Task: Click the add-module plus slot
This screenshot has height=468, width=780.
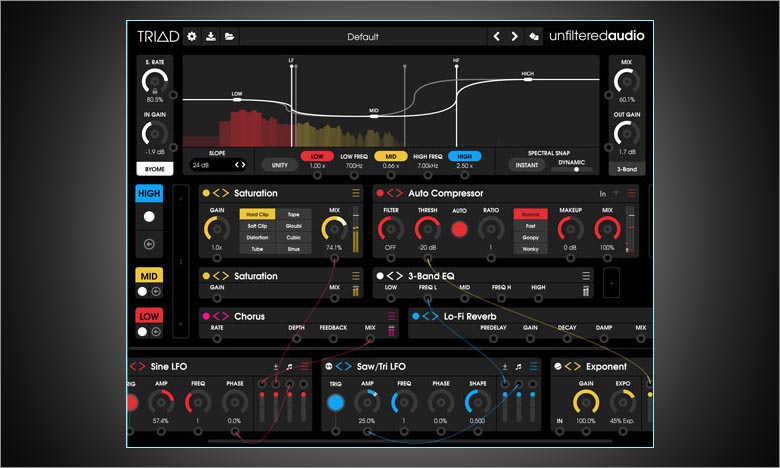Action: (611, 283)
